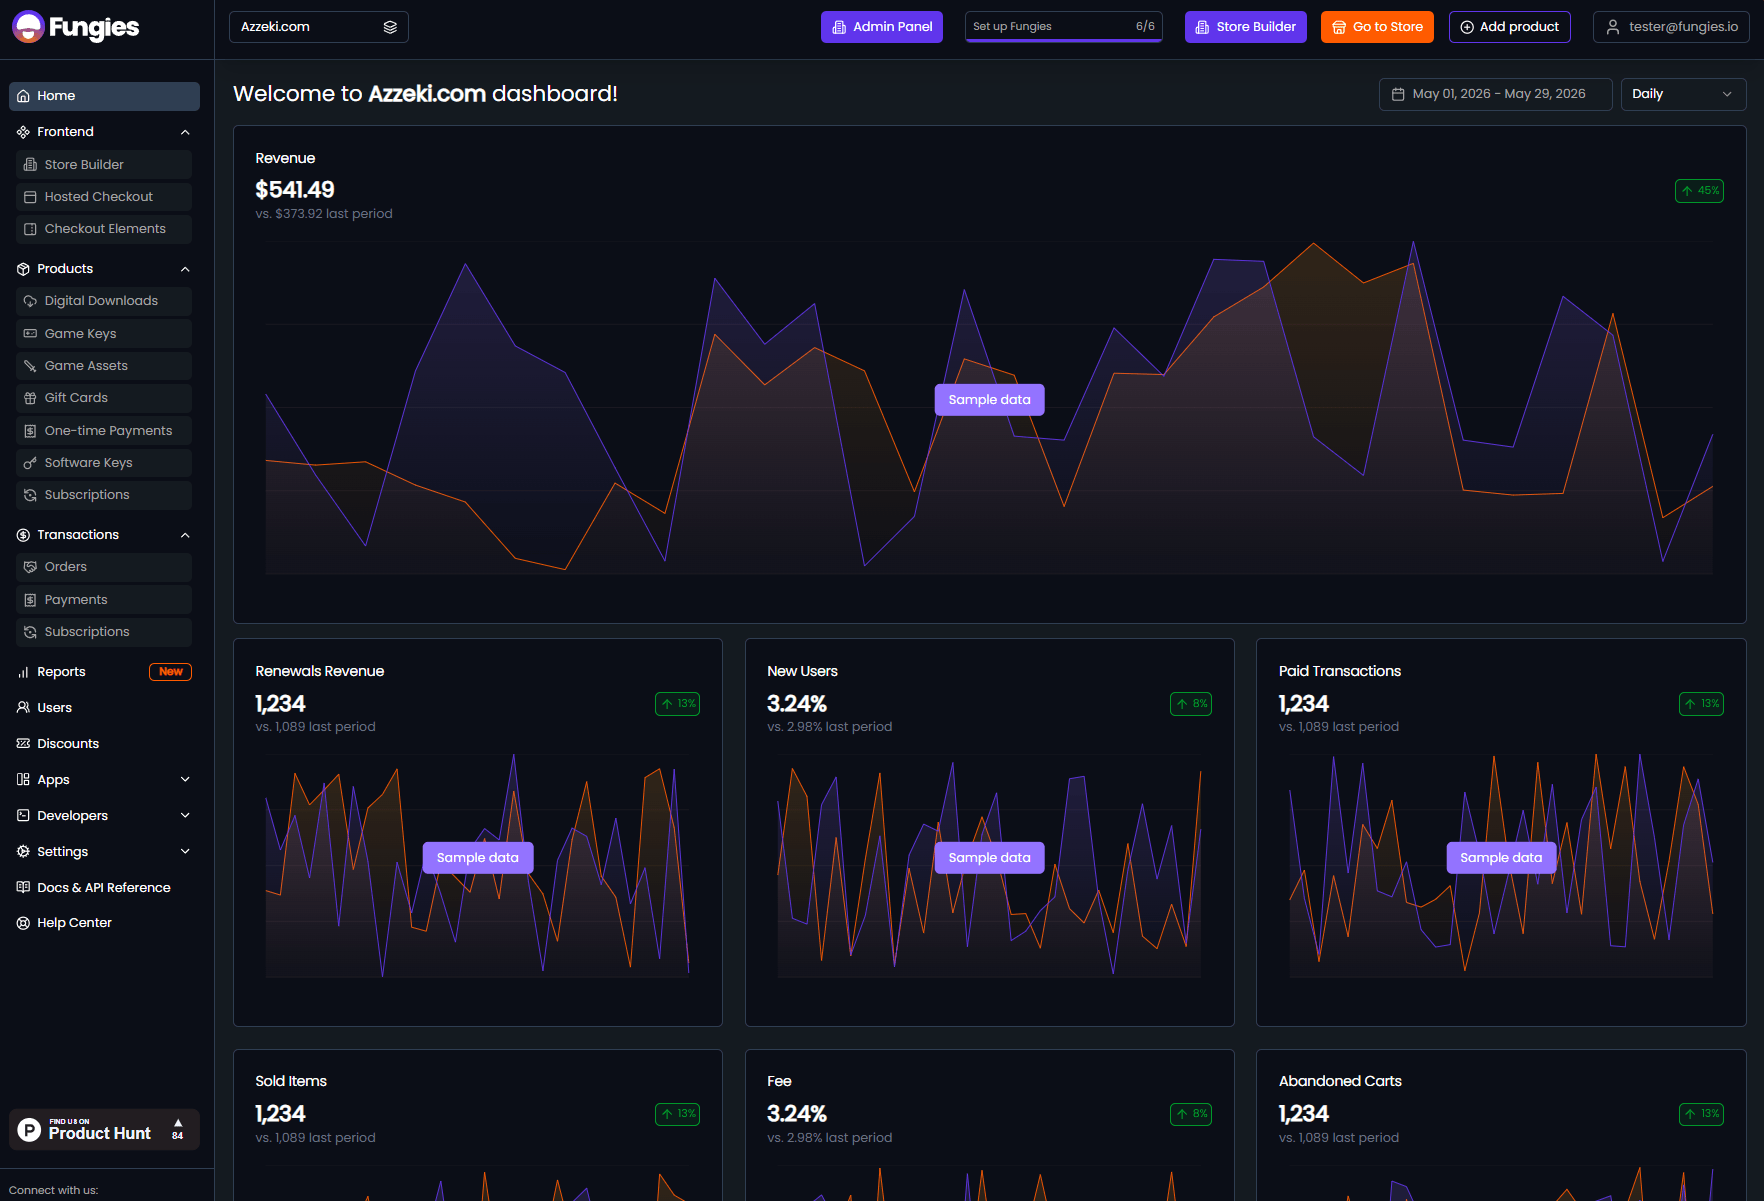Click the Fungies logo icon

pyautogui.click(x=28, y=27)
